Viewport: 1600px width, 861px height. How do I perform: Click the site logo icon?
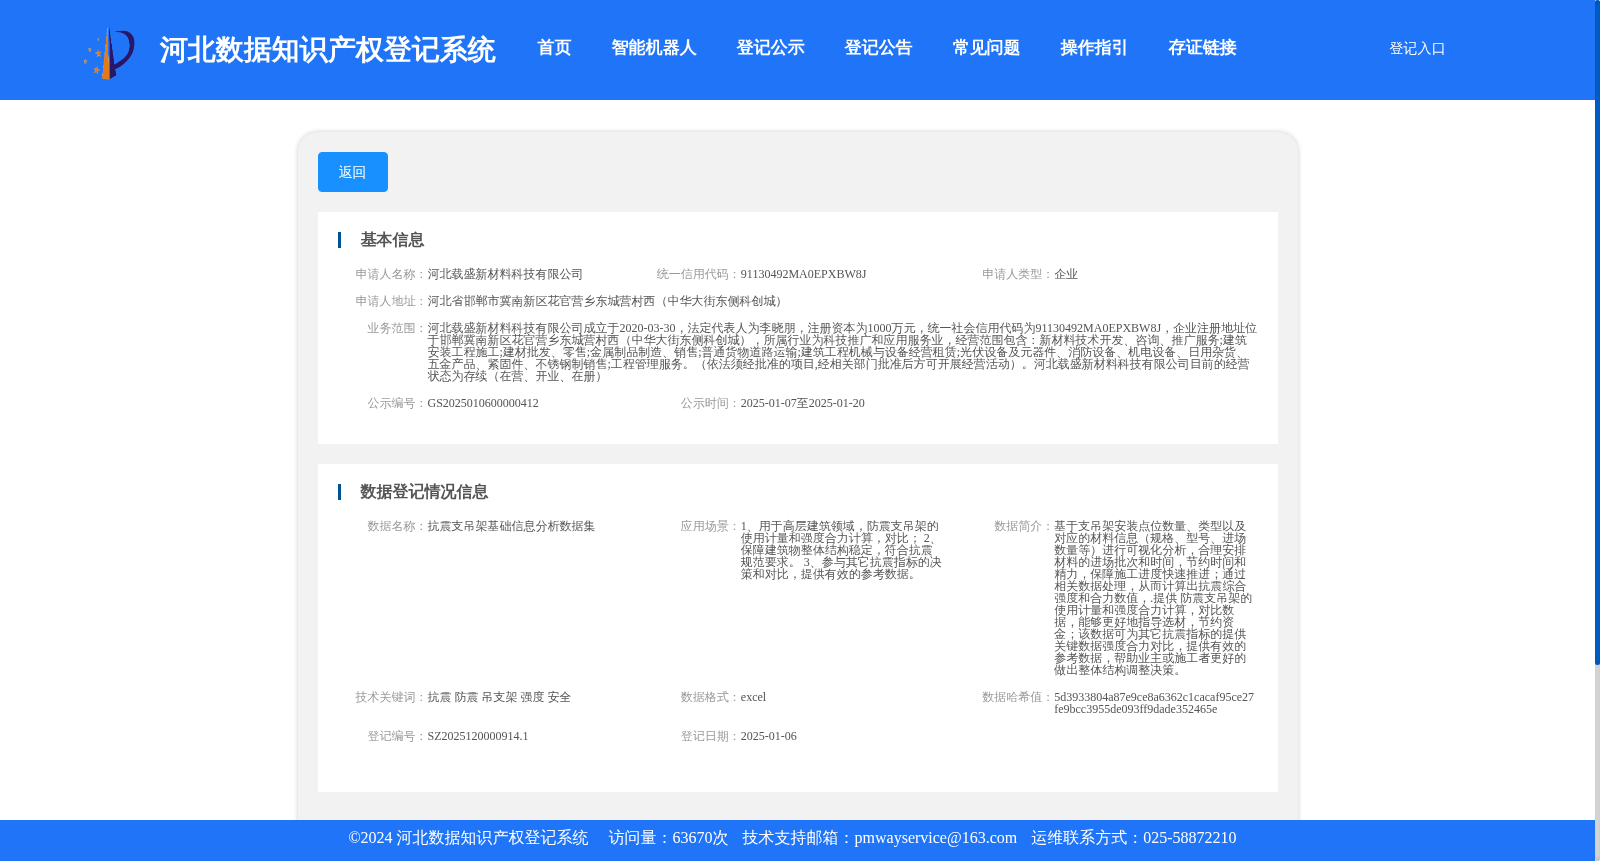coord(109,53)
